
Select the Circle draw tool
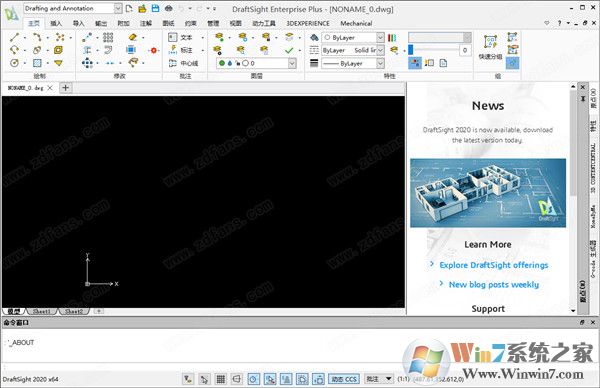click(x=15, y=63)
